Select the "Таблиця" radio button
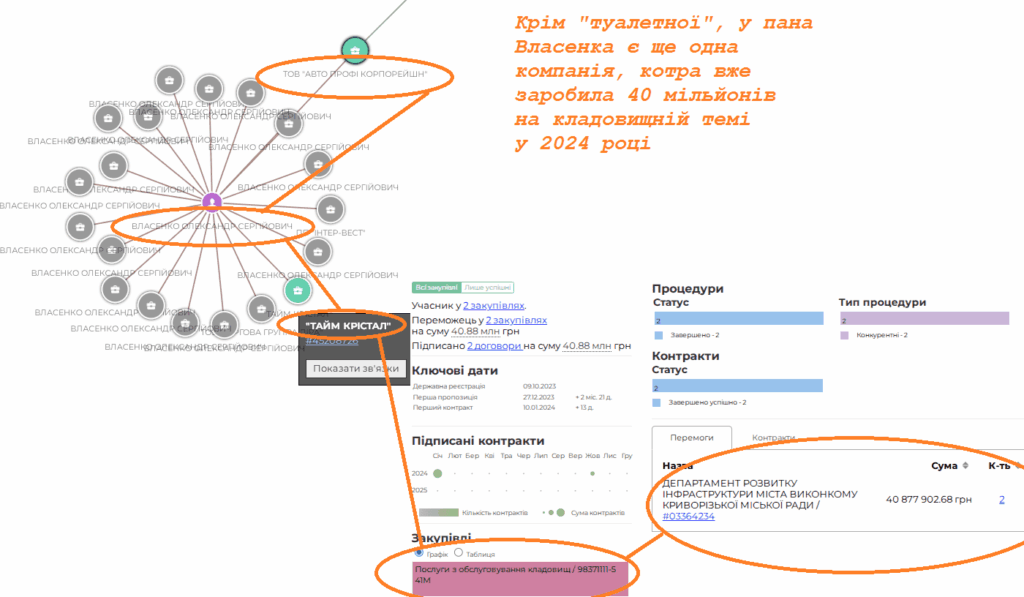Viewport: 1024px width, 597px height. 459,553
